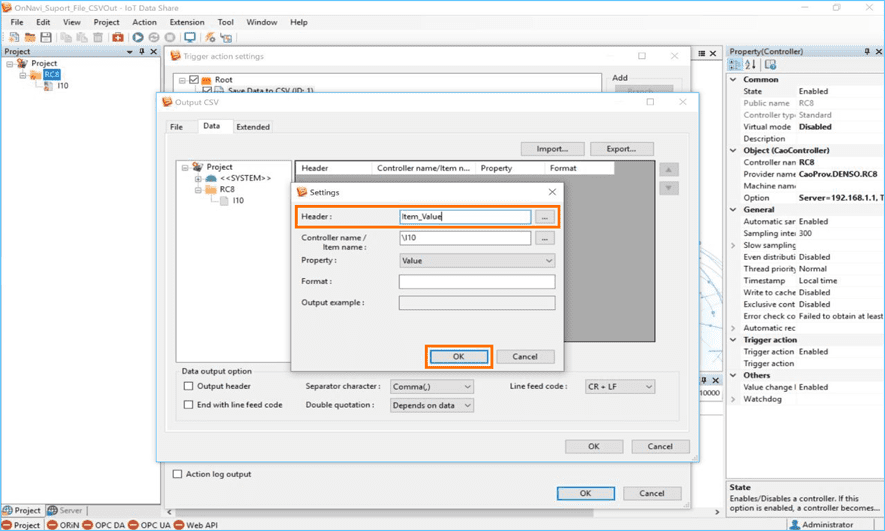Click OK in the Output CSV dialog
The image size is (885, 531).
coord(594,446)
